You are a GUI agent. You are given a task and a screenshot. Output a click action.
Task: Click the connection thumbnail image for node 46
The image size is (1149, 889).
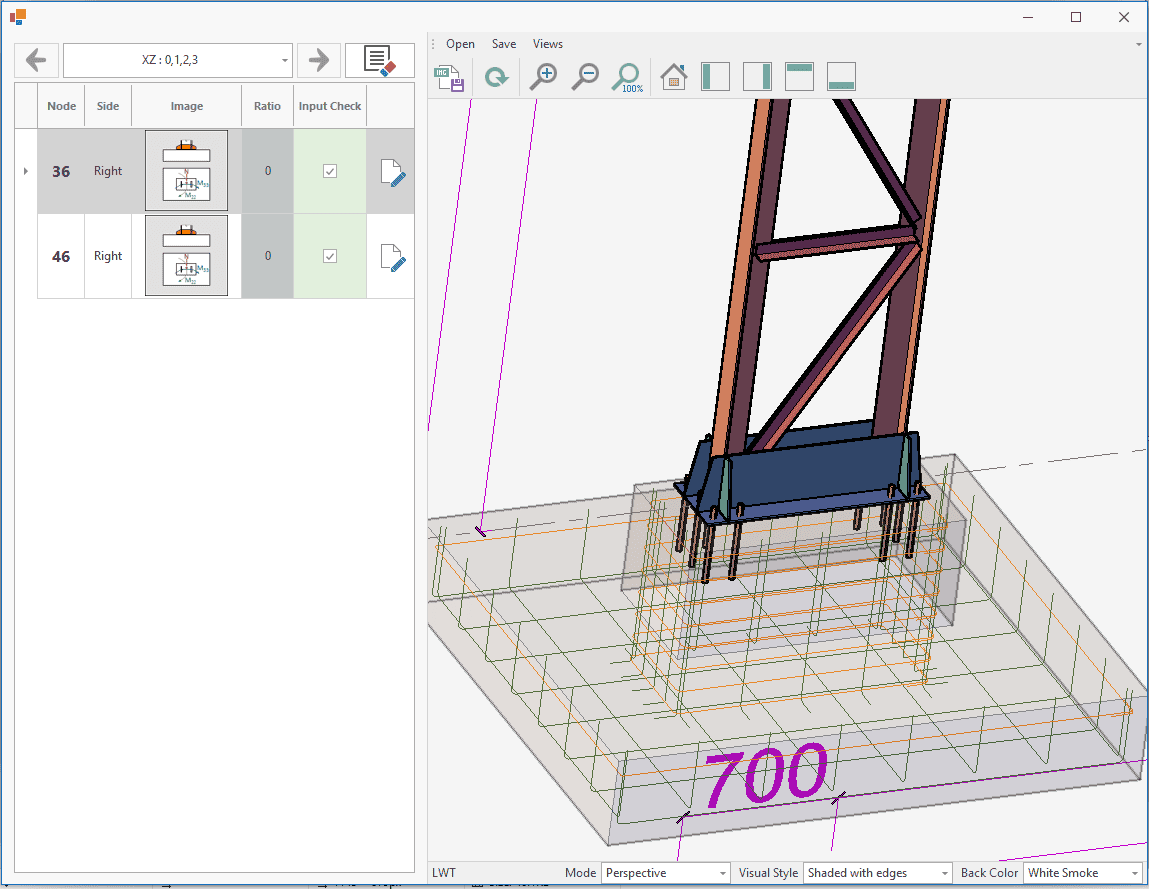(x=186, y=256)
